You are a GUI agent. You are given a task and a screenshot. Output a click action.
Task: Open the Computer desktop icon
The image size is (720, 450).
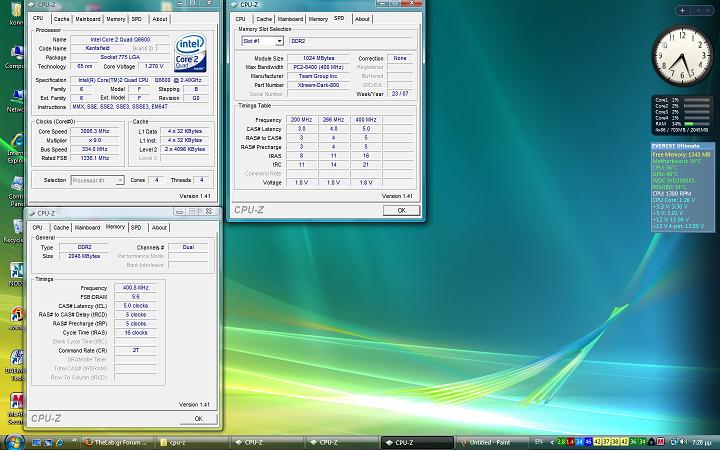tap(15, 57)
